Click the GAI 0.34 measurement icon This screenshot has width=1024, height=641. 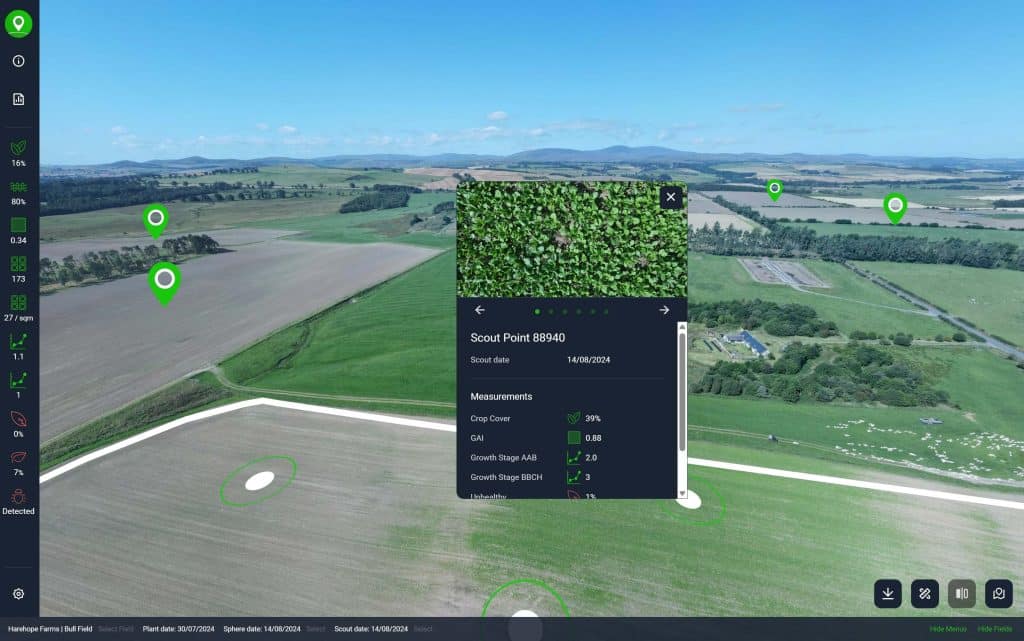17,224
